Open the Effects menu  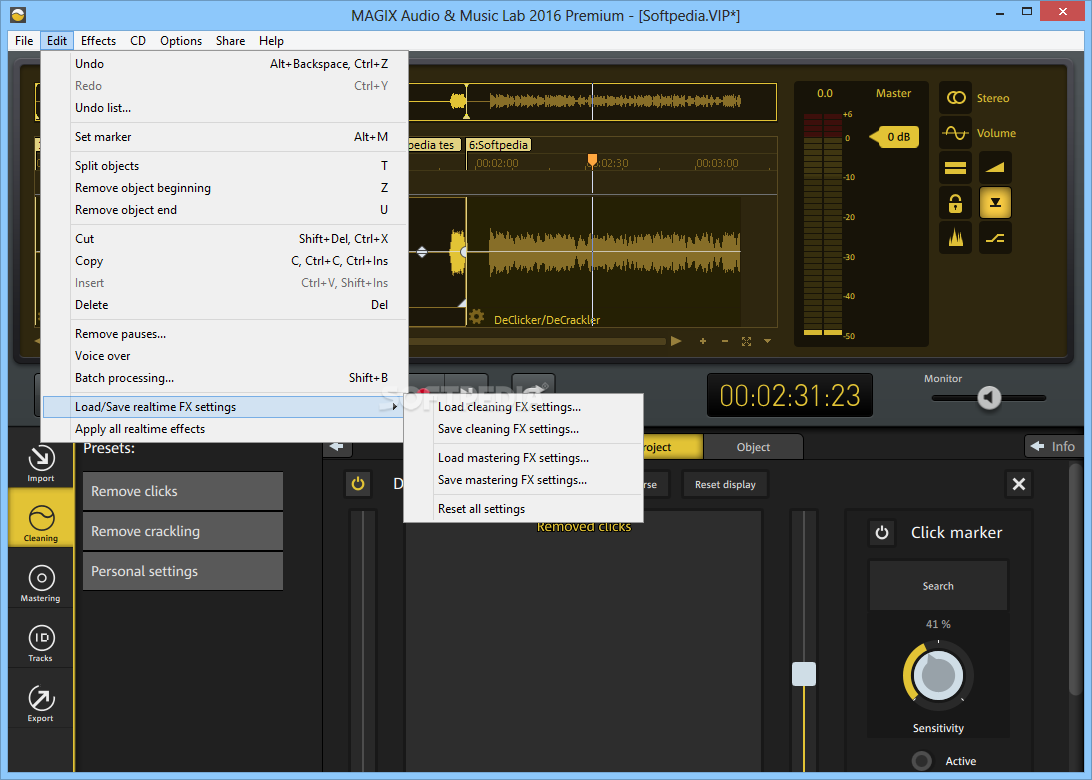point(98,40)
